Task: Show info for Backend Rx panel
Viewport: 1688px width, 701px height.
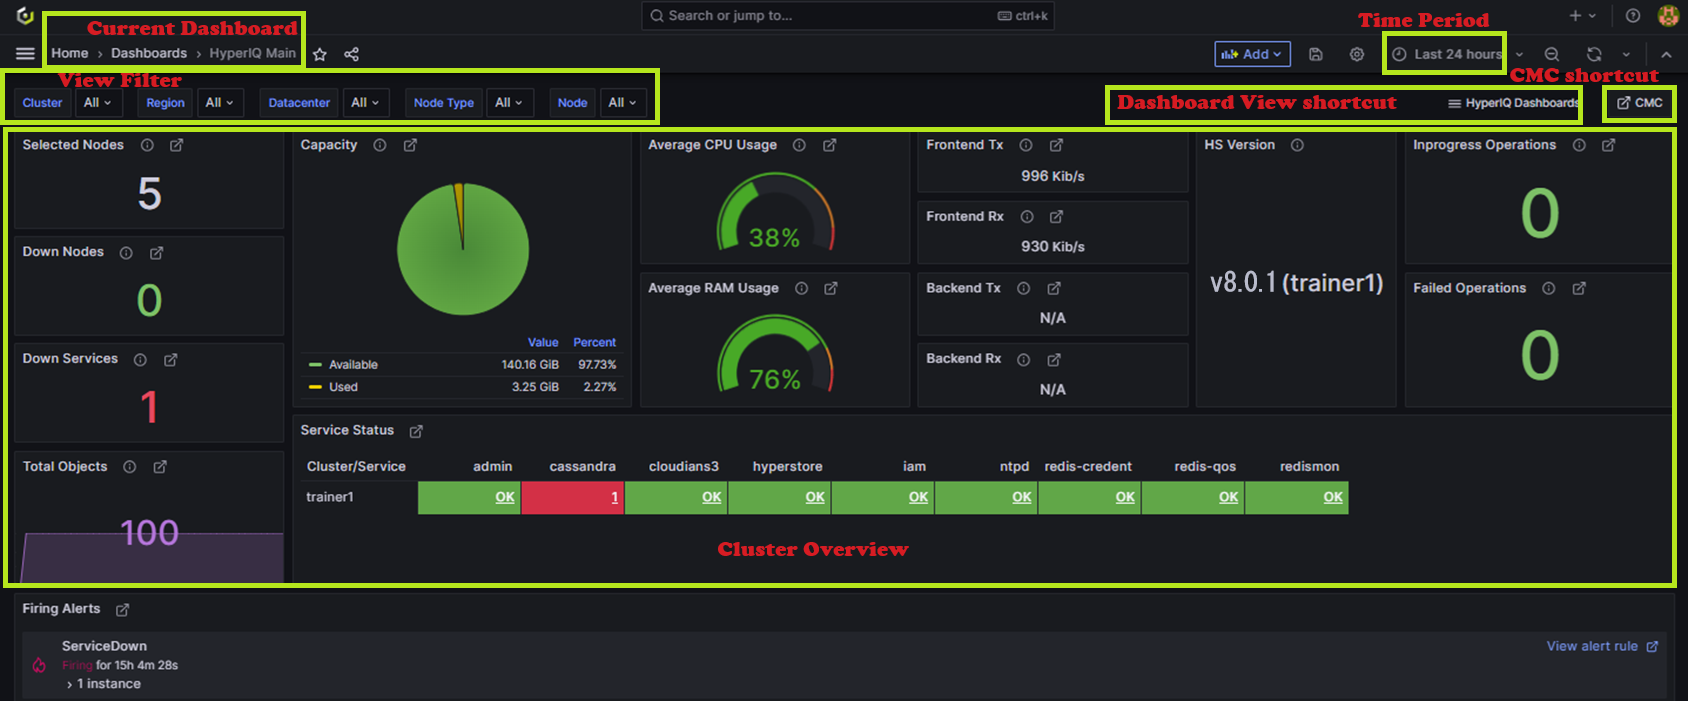Action: tap(1024, 360)
